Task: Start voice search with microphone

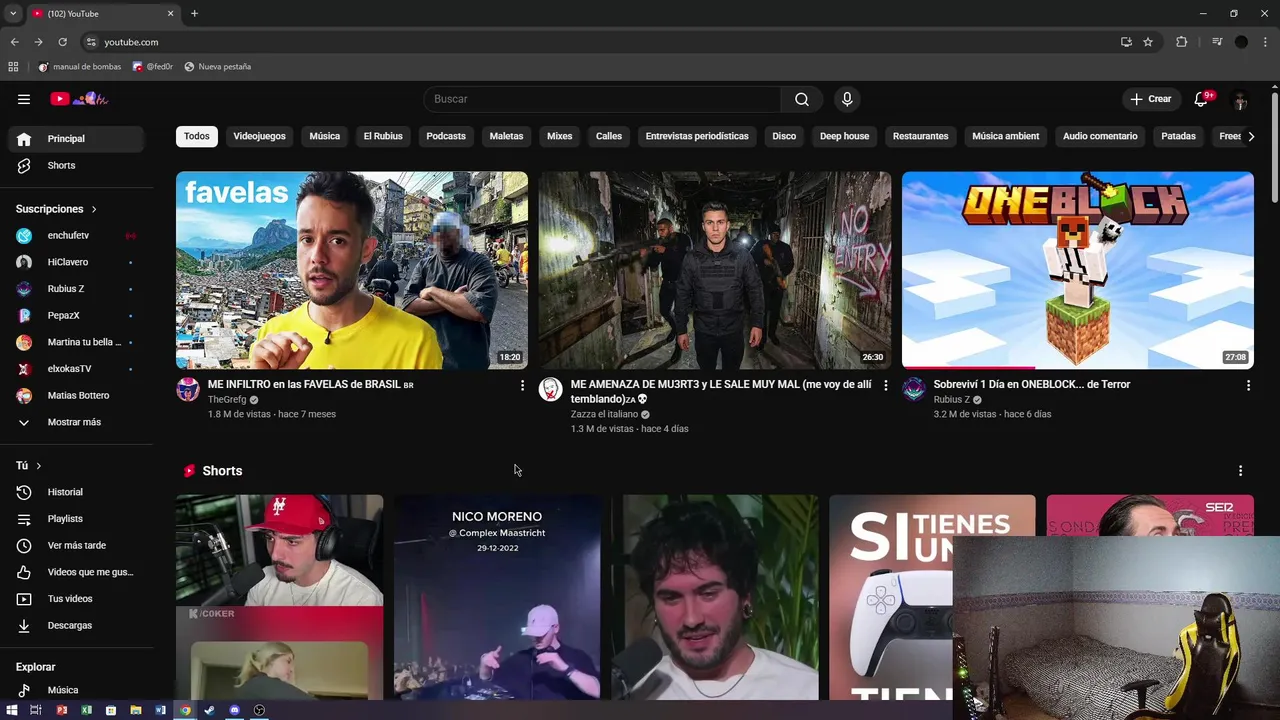Action: 847,99
